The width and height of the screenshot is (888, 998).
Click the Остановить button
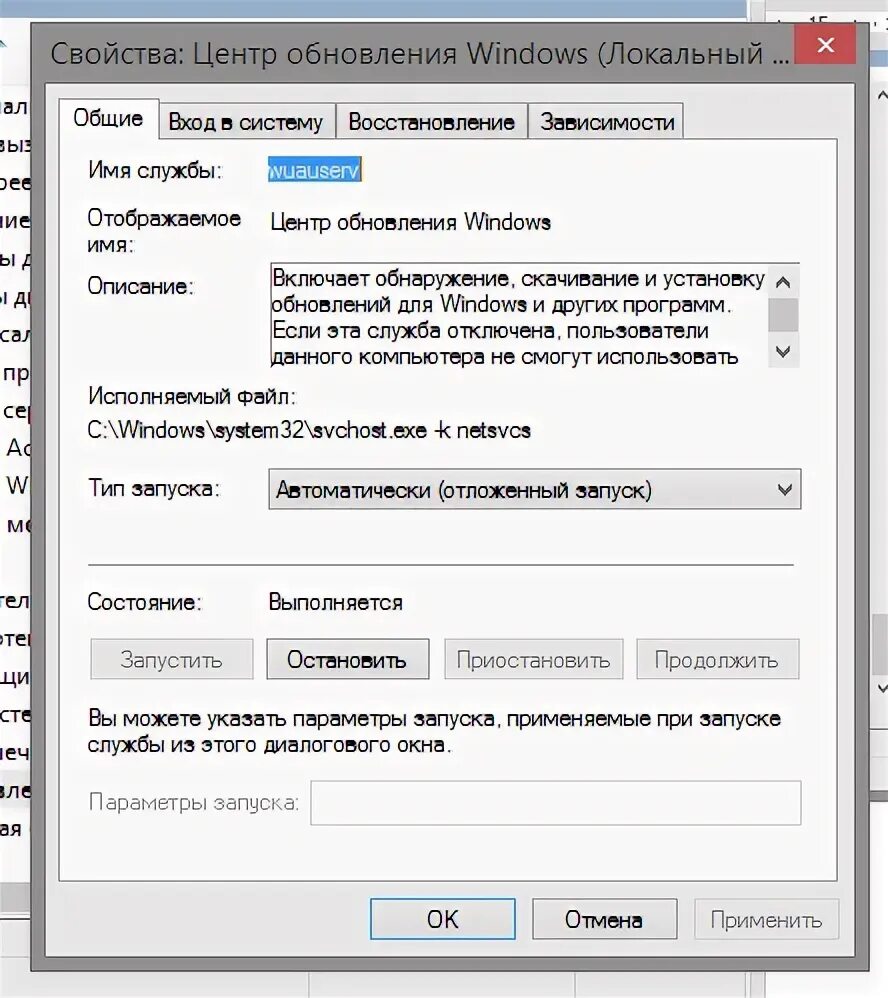[x=348, y=659]
